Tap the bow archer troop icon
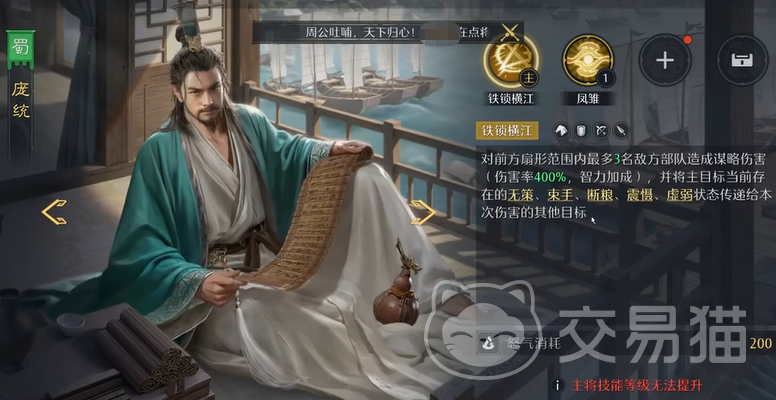Viewport: 776px width, 400px height. [x=601, y=130]
